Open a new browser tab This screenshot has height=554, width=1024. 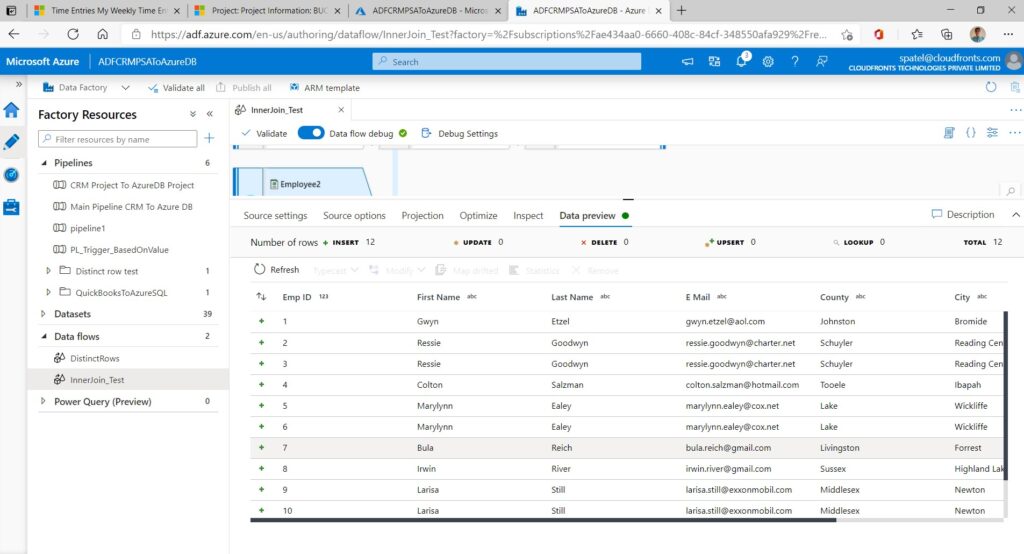point(681,10)
